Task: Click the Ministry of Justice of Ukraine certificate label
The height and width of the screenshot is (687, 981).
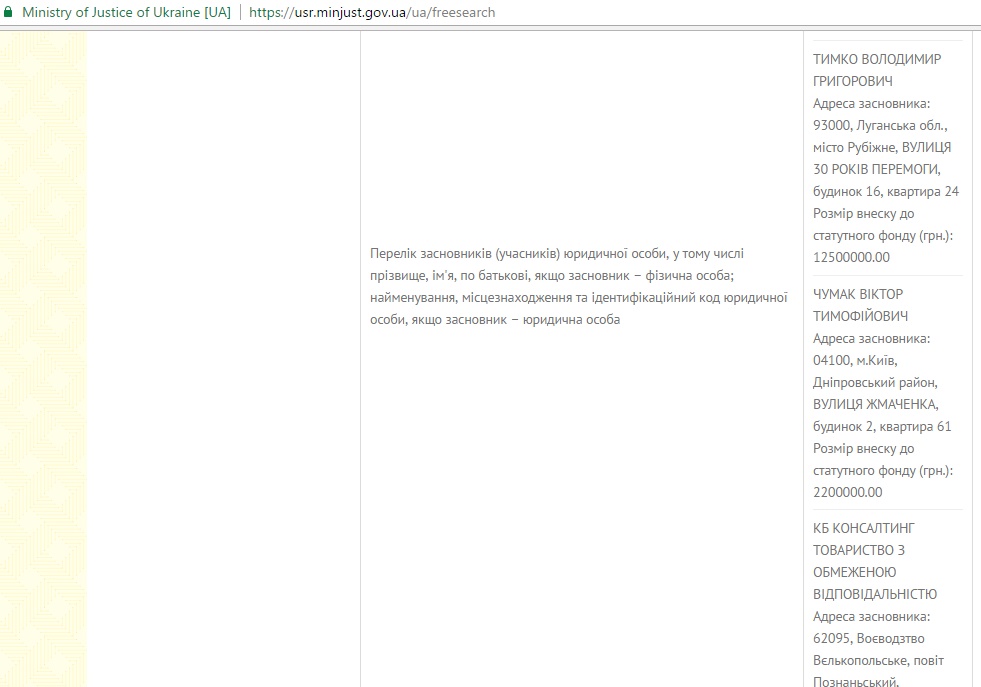Action: pos(126,13)
